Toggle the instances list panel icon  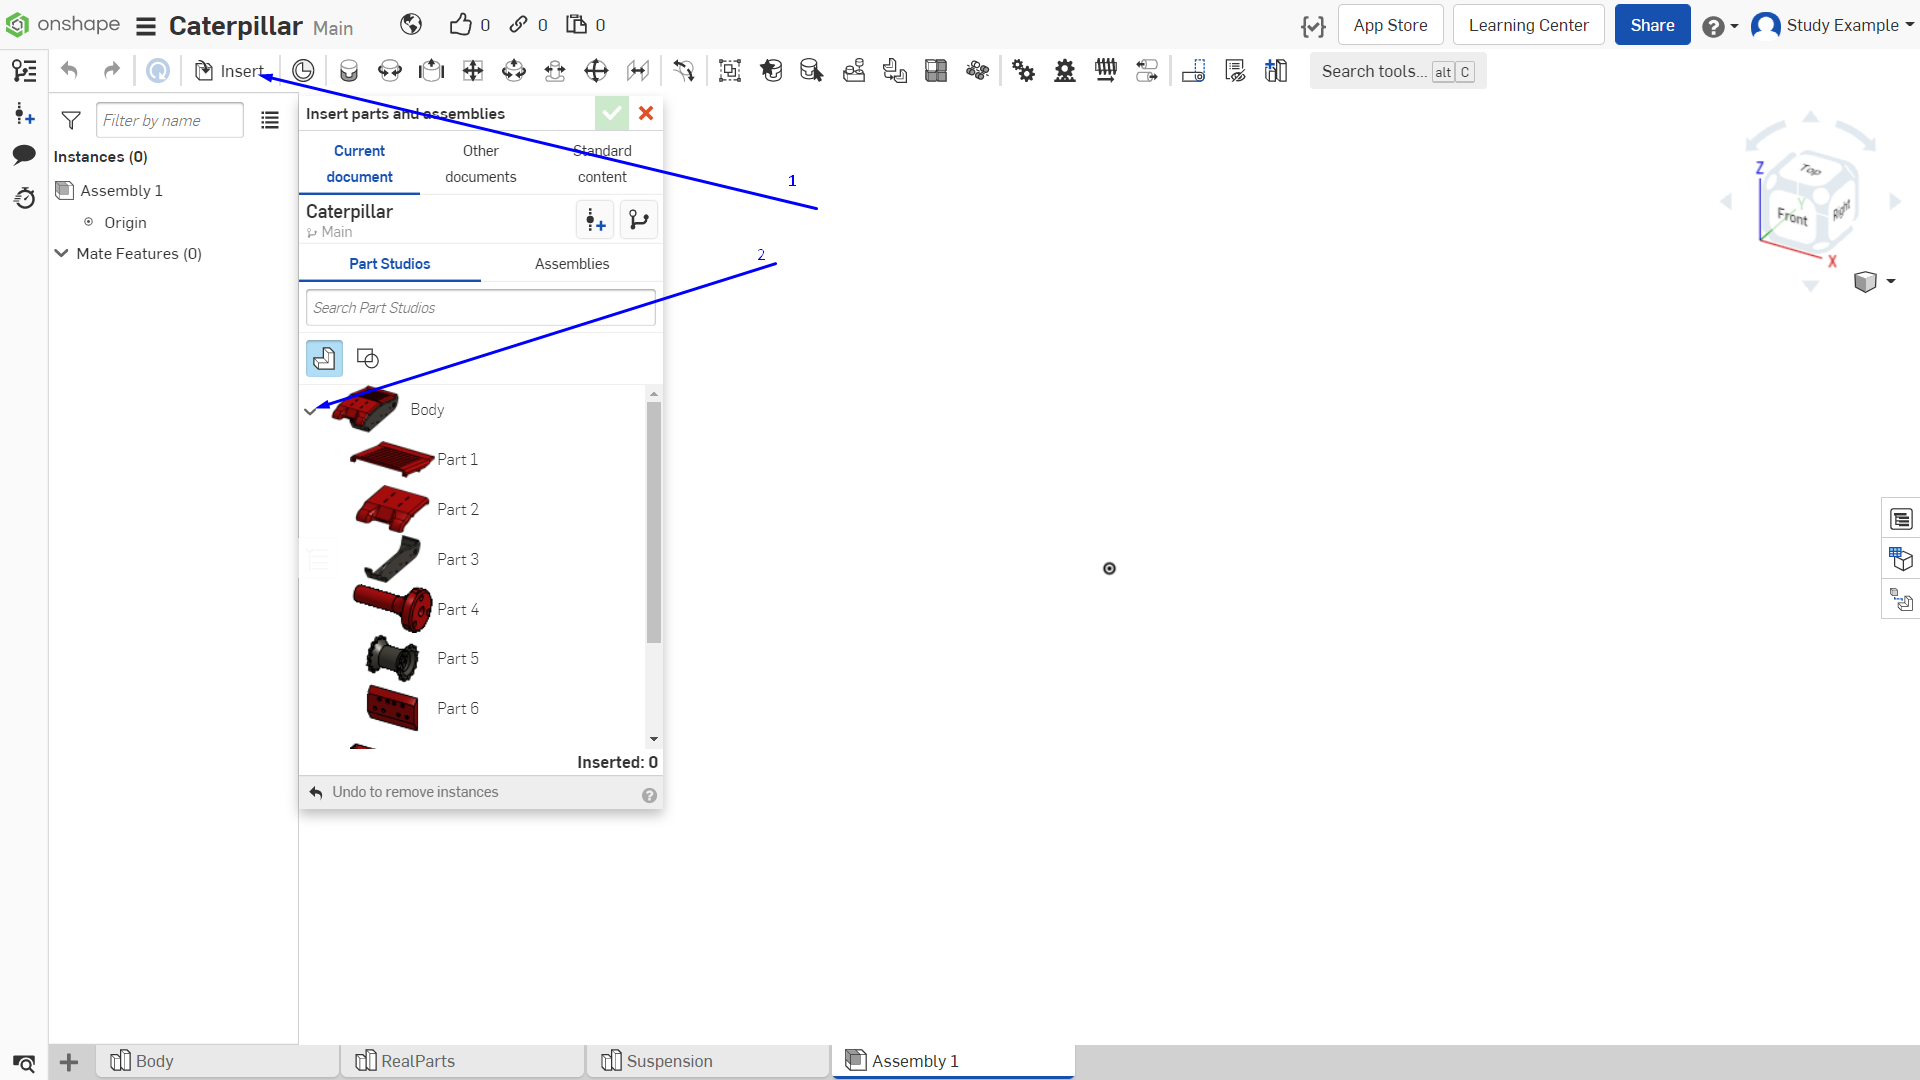coord(24,71)
